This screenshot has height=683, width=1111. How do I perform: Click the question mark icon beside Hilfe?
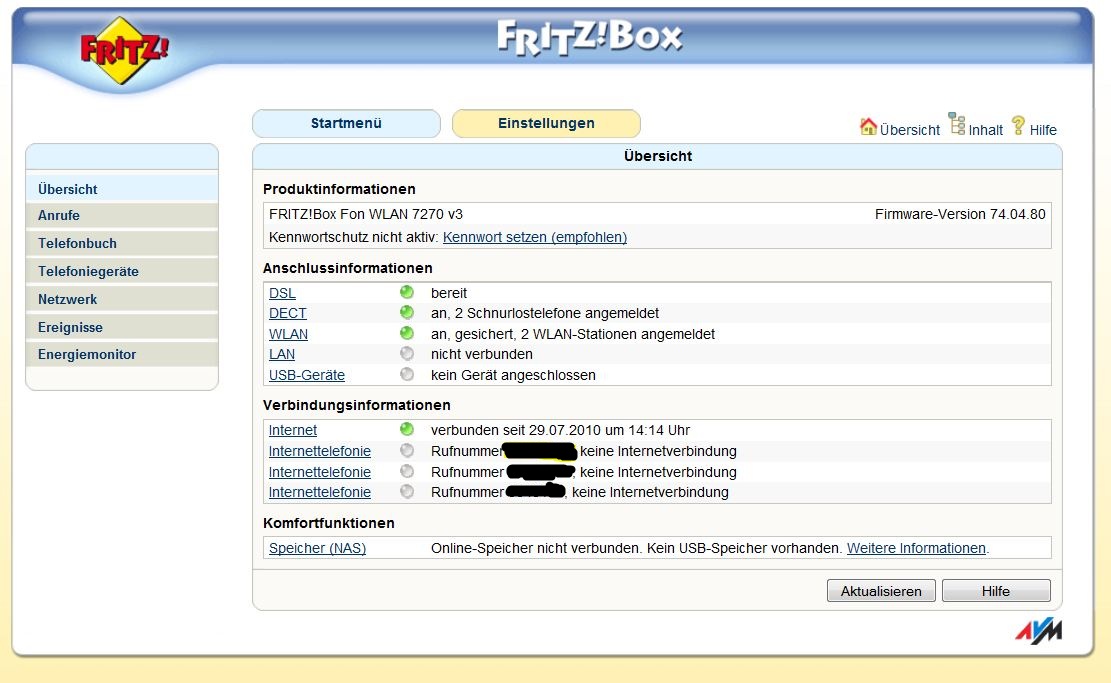1018,125
